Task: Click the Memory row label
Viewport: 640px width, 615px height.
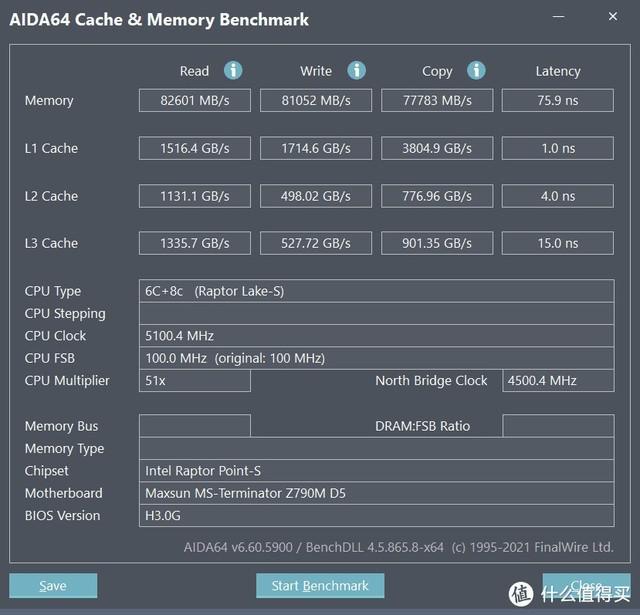Action: tap(49, 101)
